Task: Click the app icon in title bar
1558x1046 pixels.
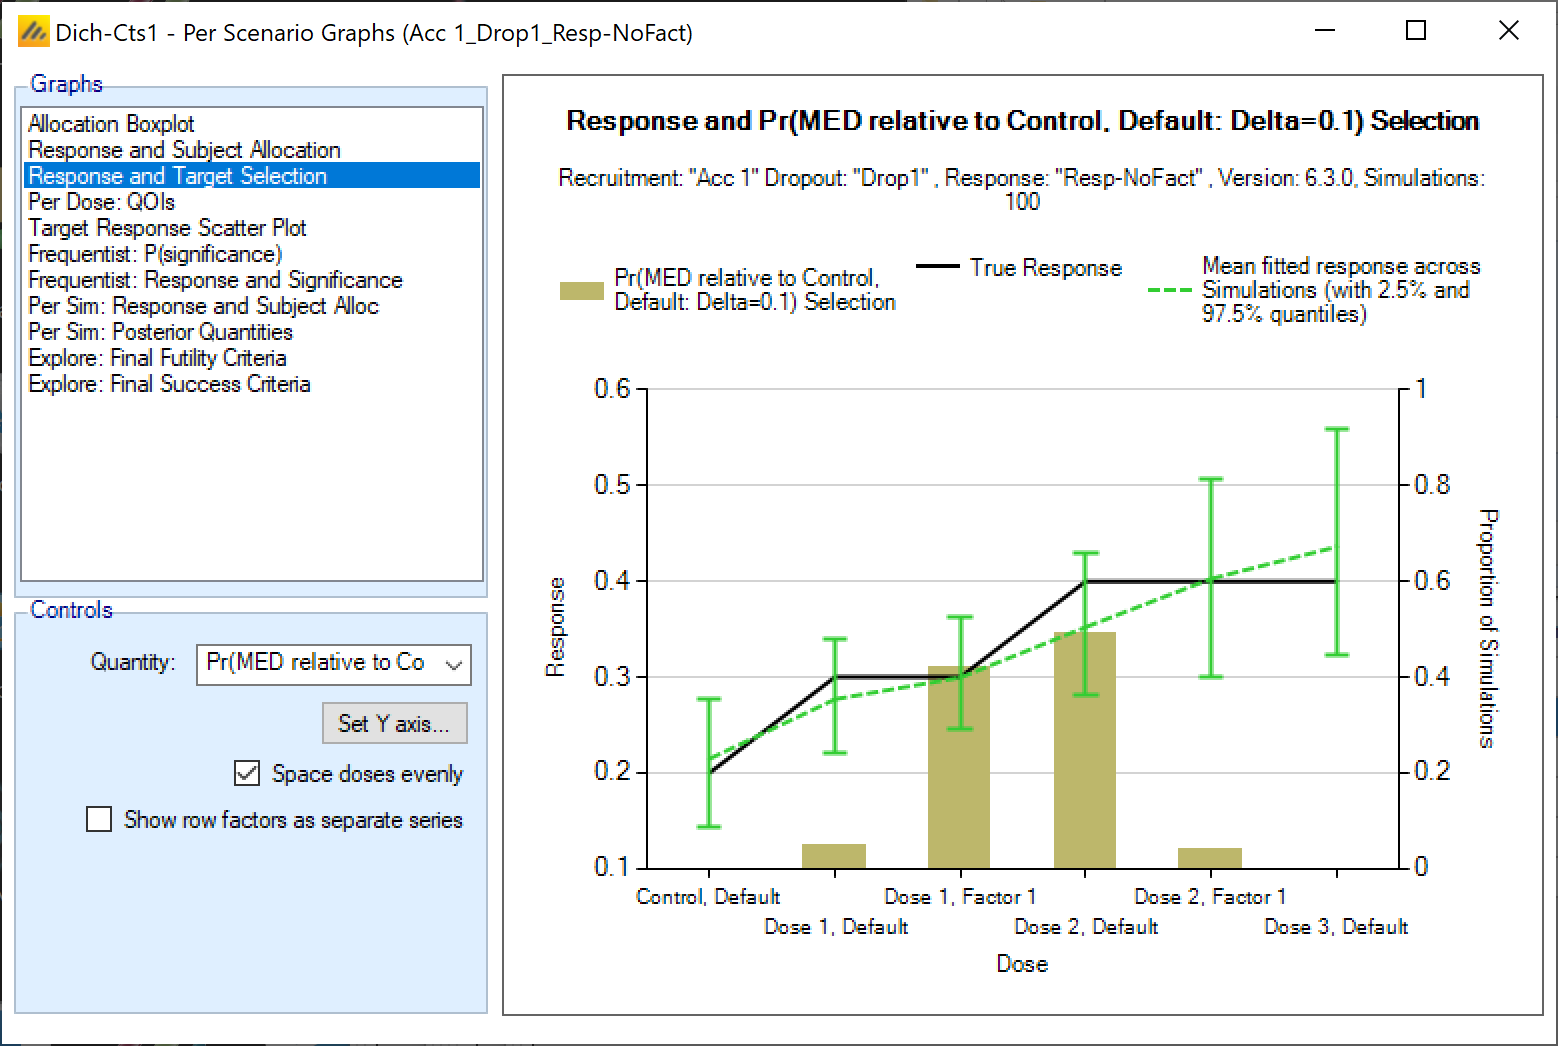Action: [33, 32]
